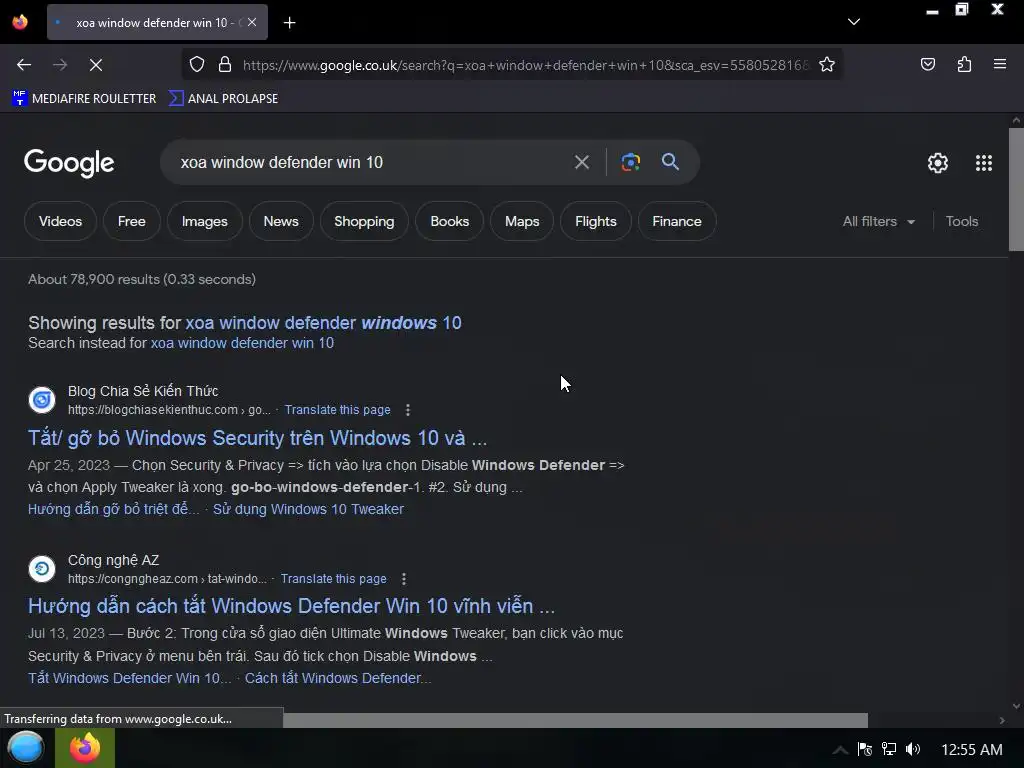Open Cách tắt Windows Defender sitelink
The height and width of the screenshot is (768, 1024).
(x=338, y=678)
